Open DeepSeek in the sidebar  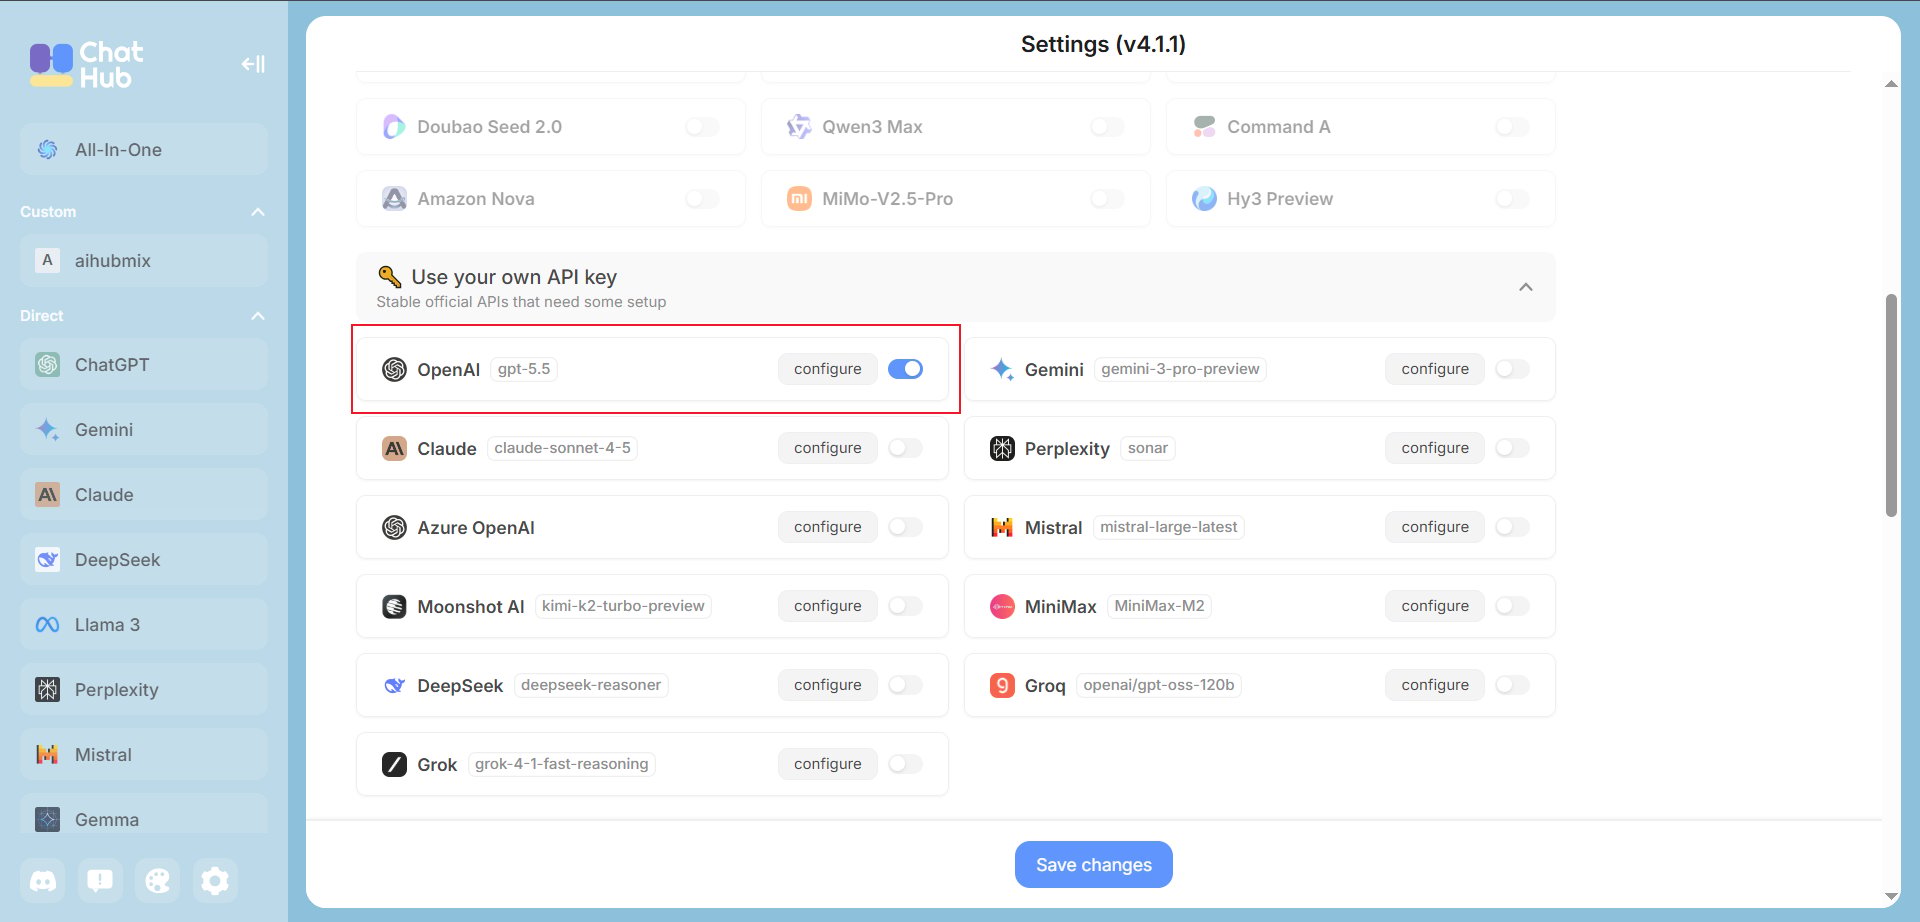pos(144,560)
